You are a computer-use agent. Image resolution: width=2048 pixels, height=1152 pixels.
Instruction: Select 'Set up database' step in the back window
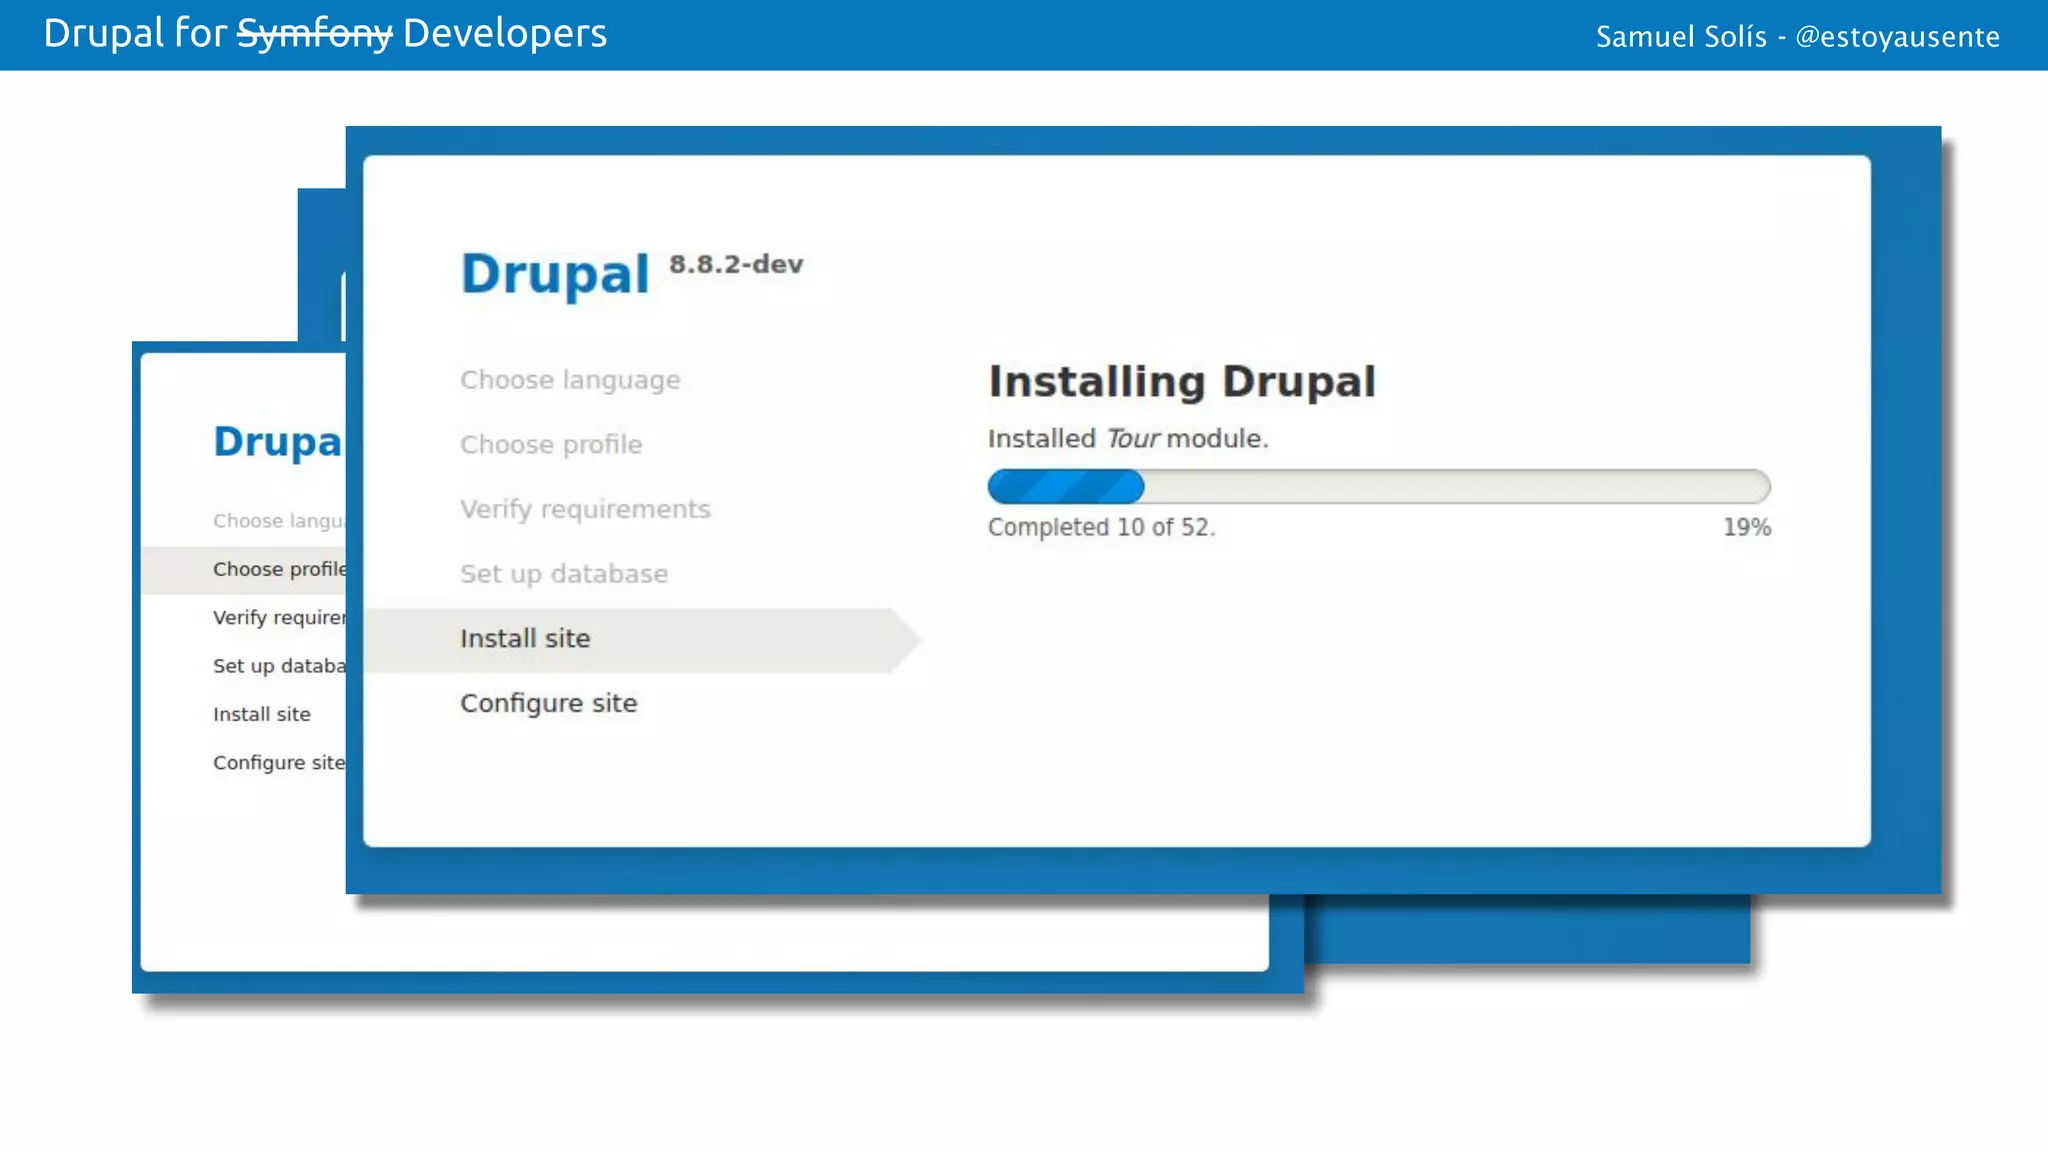pos(279,666)
